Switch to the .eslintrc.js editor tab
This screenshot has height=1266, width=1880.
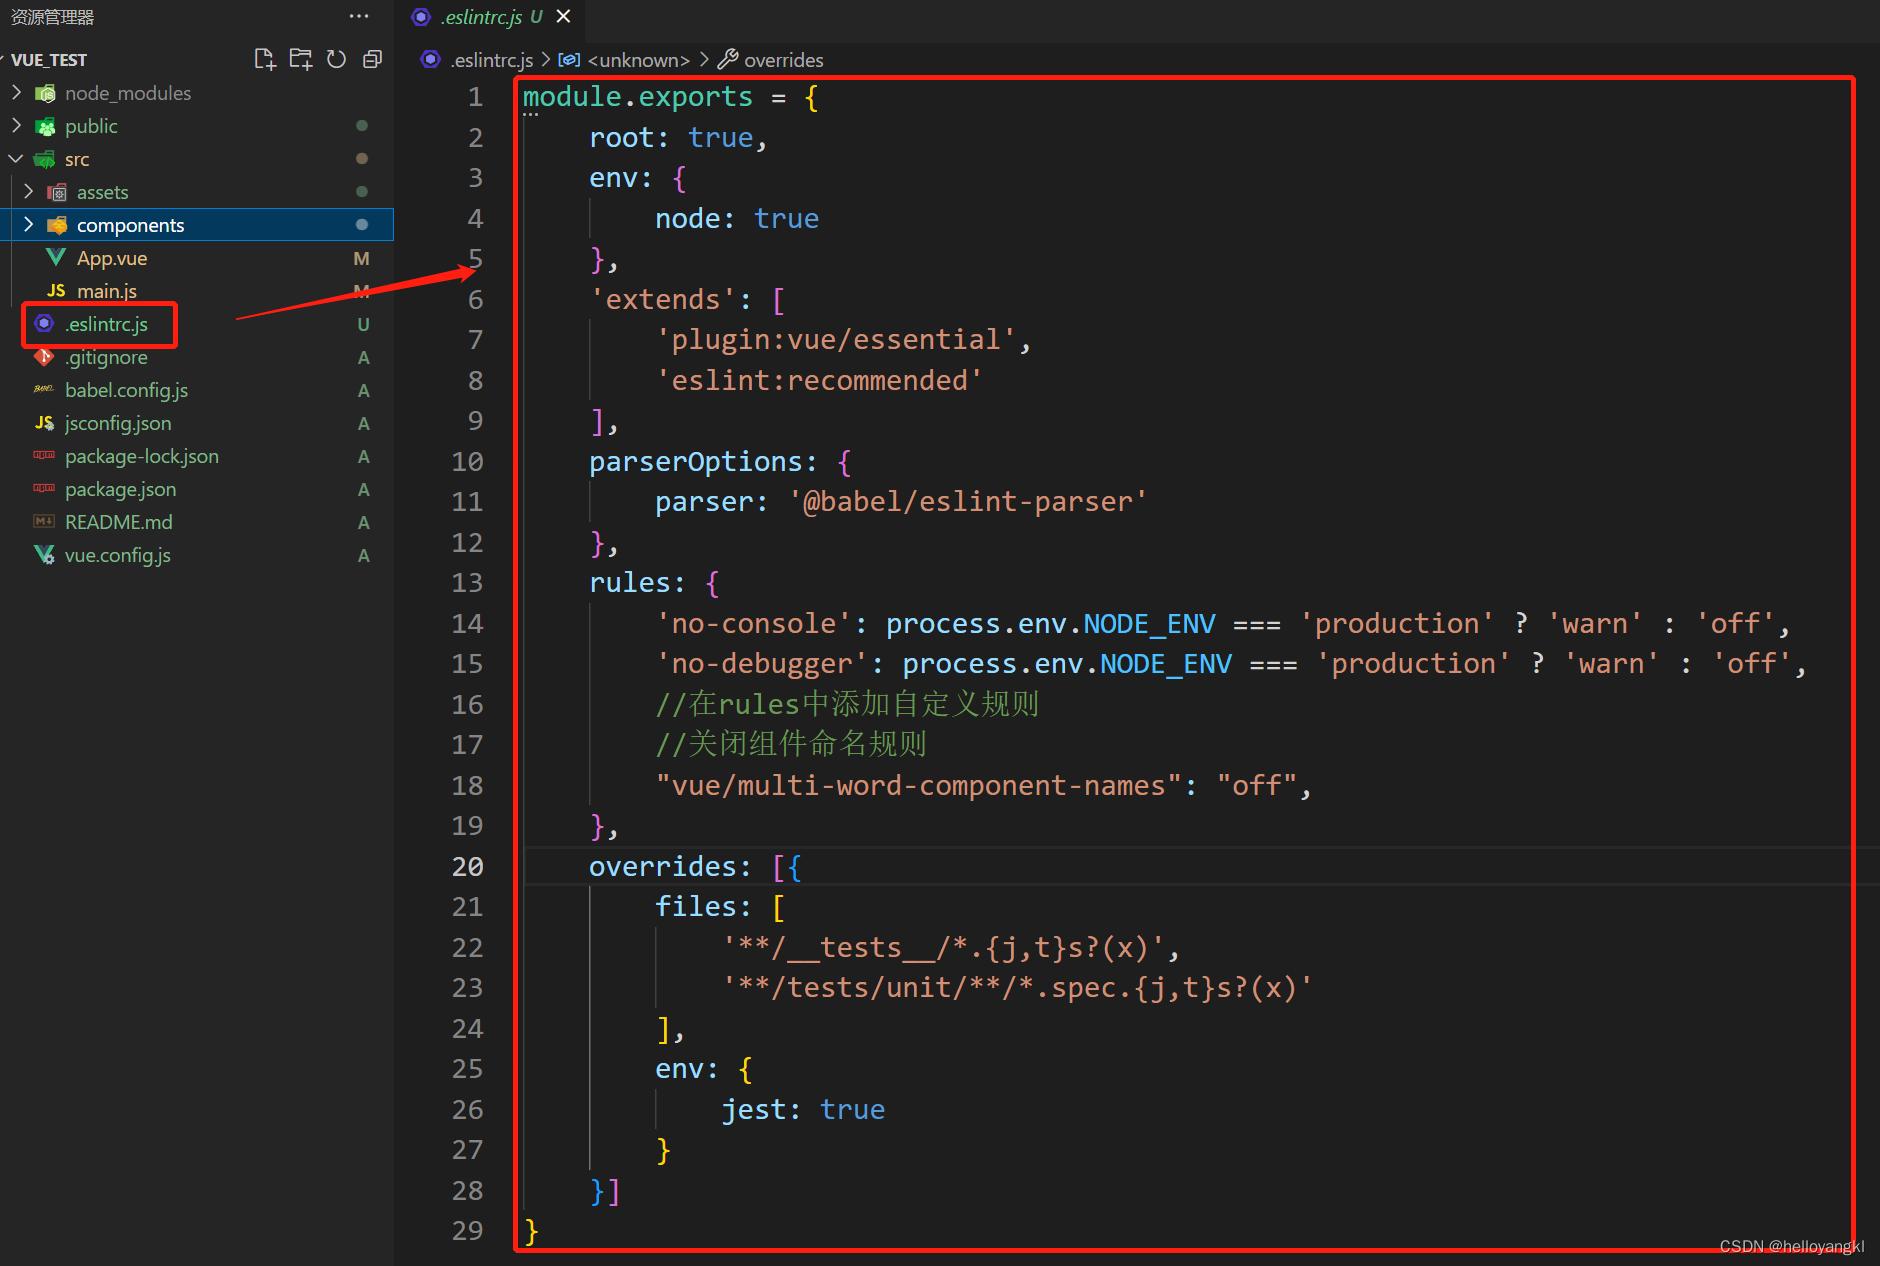click(x=480, y=17)
